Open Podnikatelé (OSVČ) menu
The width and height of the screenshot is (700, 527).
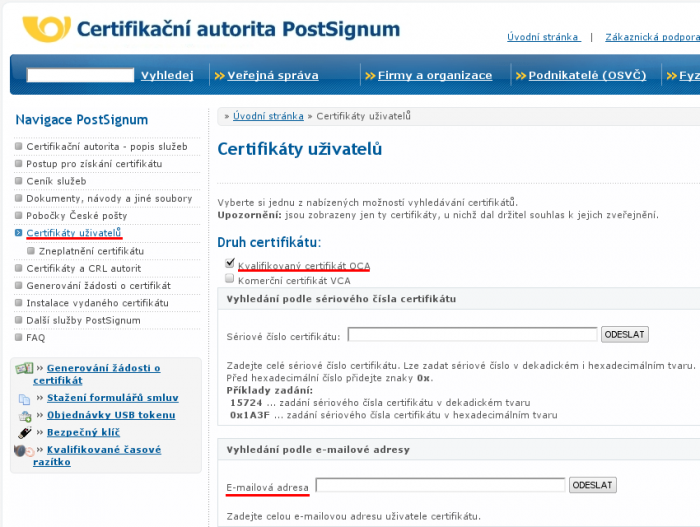pos(587,75)
